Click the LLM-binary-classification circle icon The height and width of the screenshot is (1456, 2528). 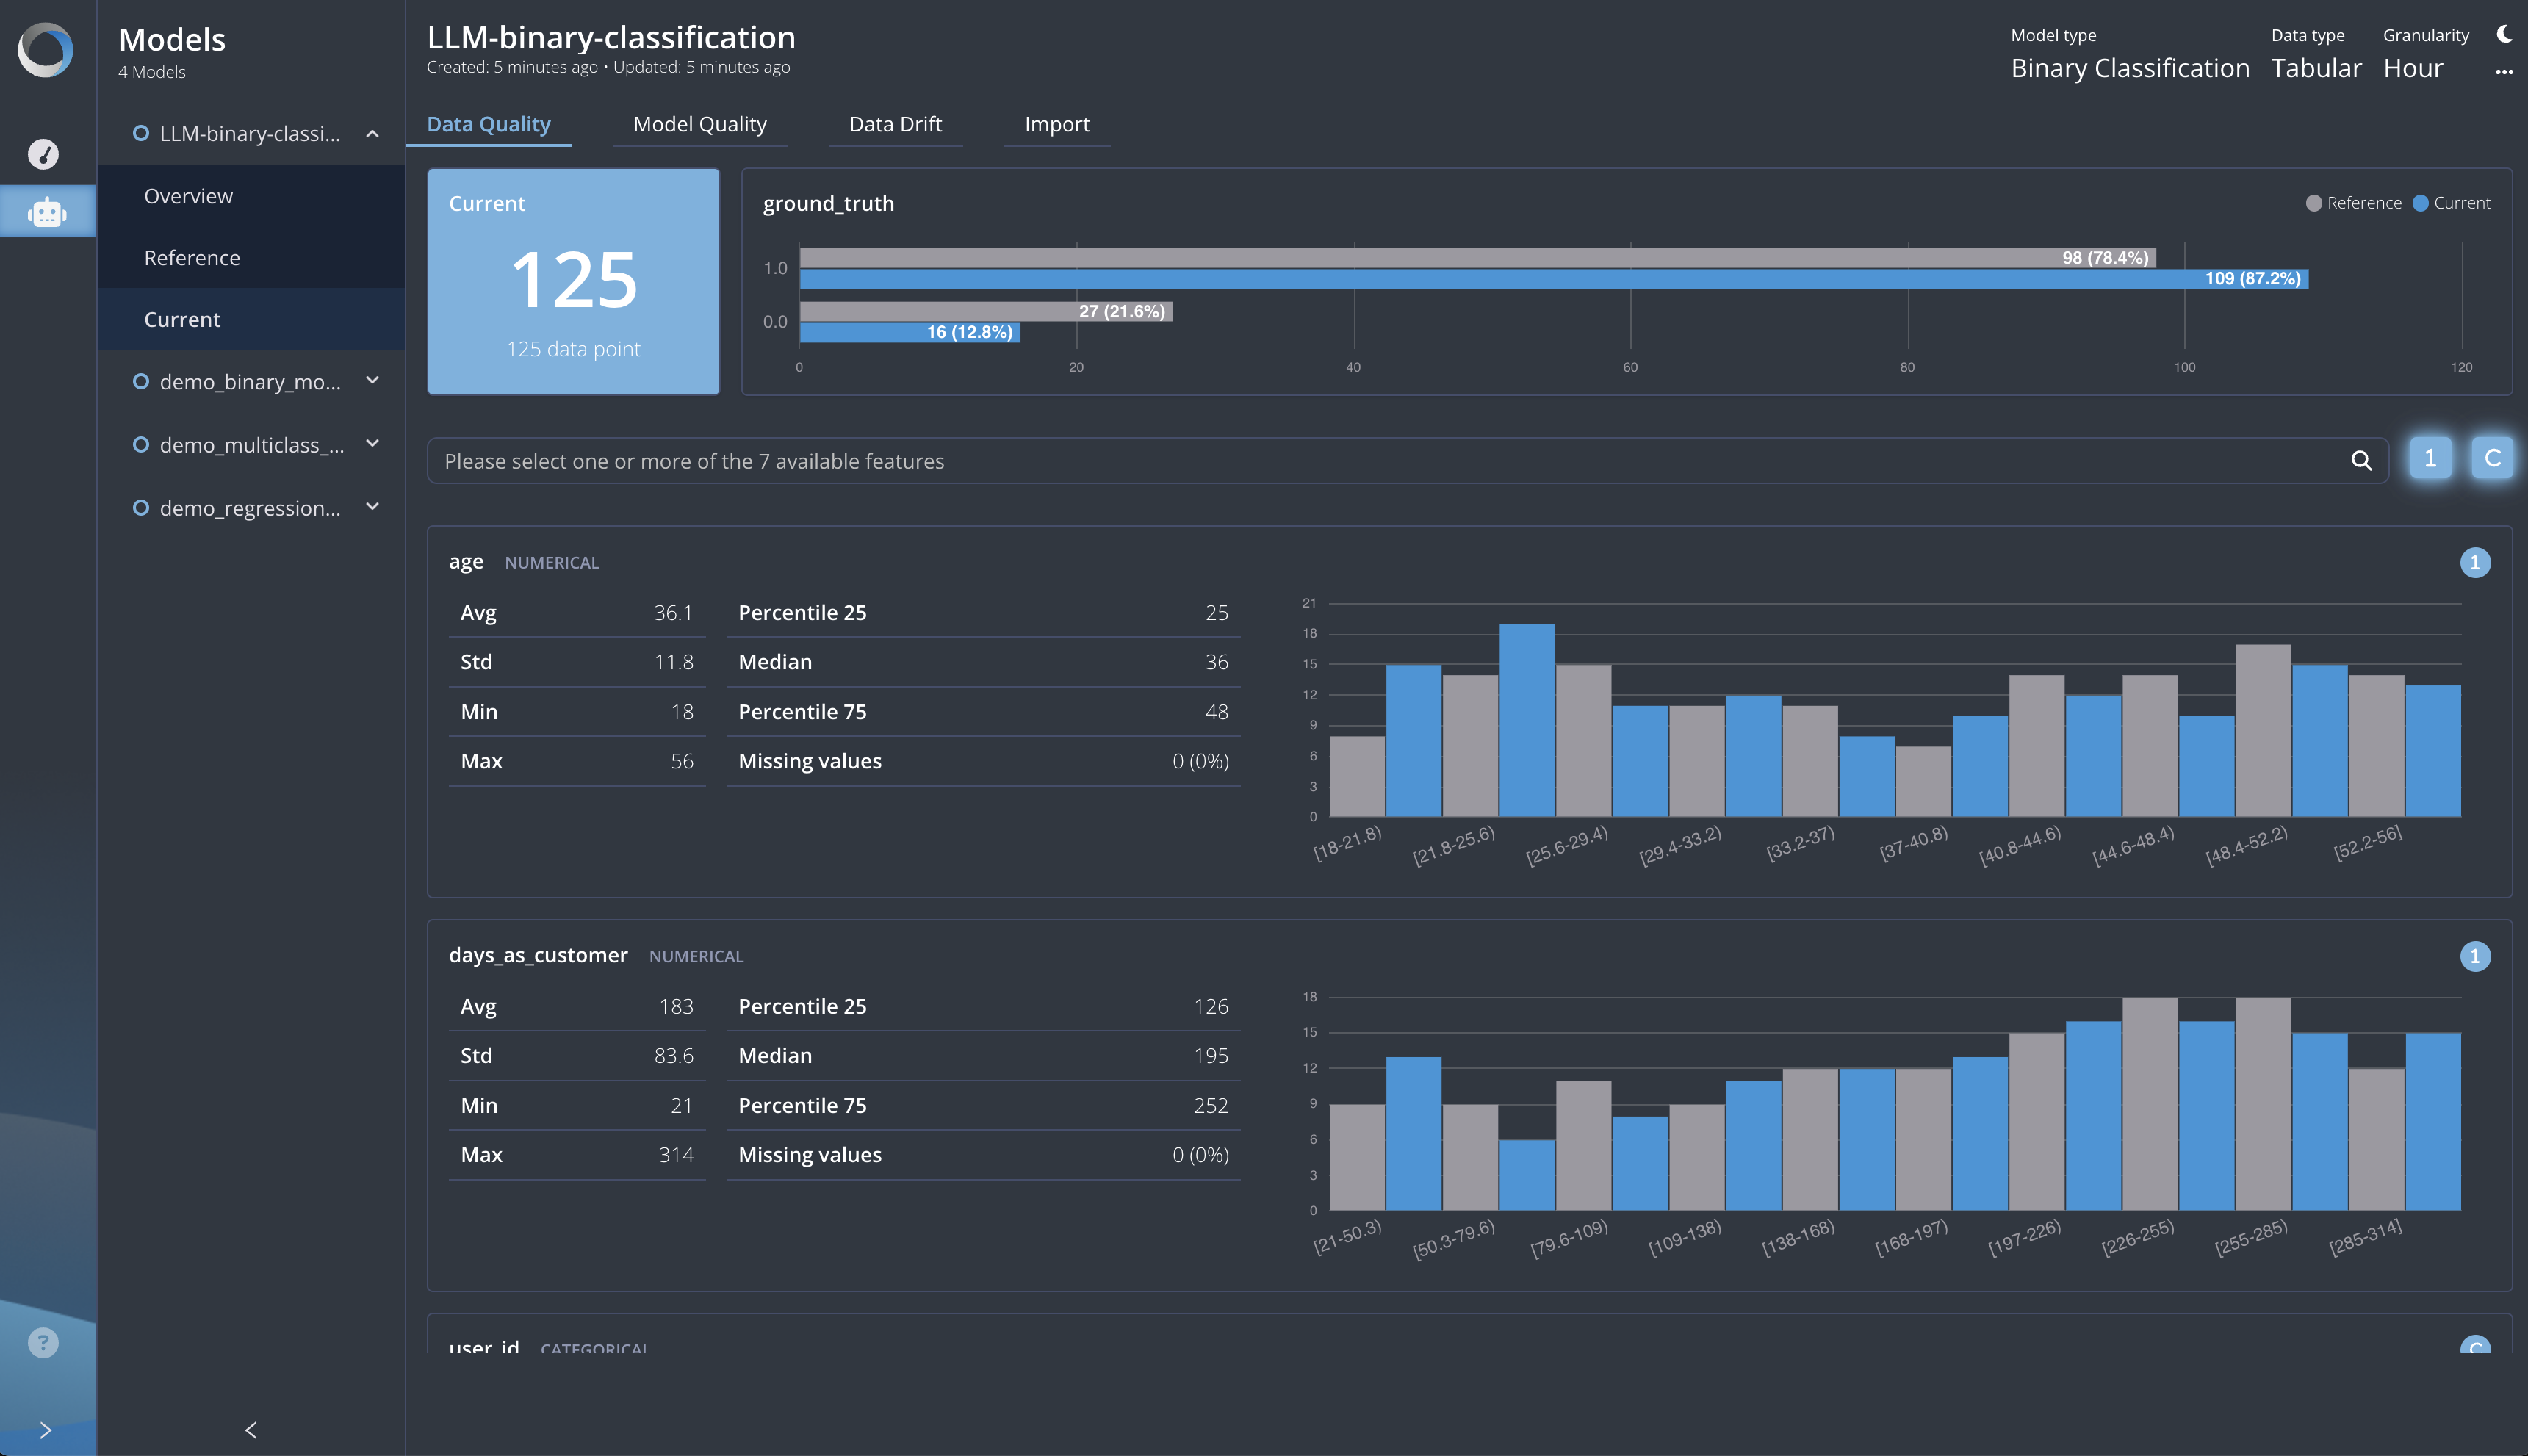pos(141,133)
